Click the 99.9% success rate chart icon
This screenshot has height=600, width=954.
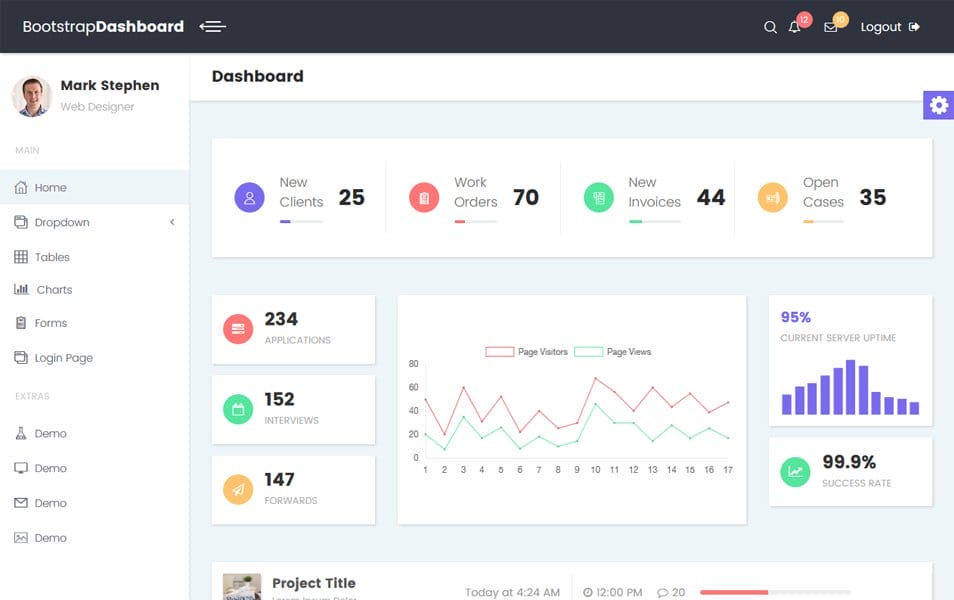795,470
